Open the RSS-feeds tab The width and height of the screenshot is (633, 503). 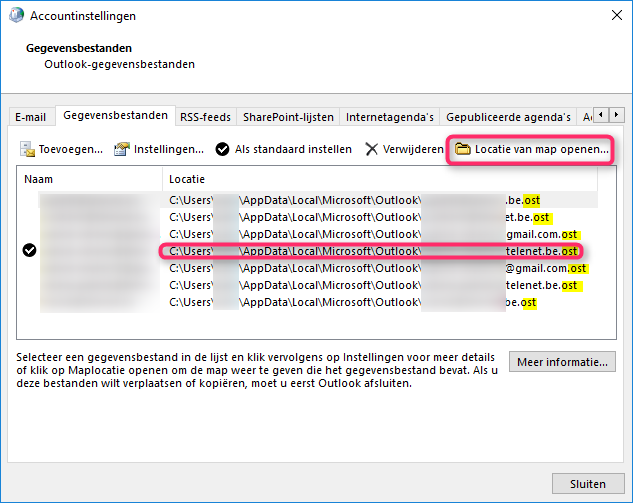click(x=205, y=117)
